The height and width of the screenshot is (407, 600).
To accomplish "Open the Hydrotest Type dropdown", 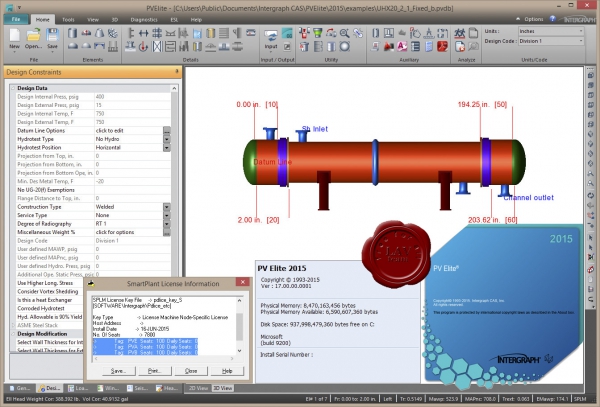I will [x=167, y=139].
